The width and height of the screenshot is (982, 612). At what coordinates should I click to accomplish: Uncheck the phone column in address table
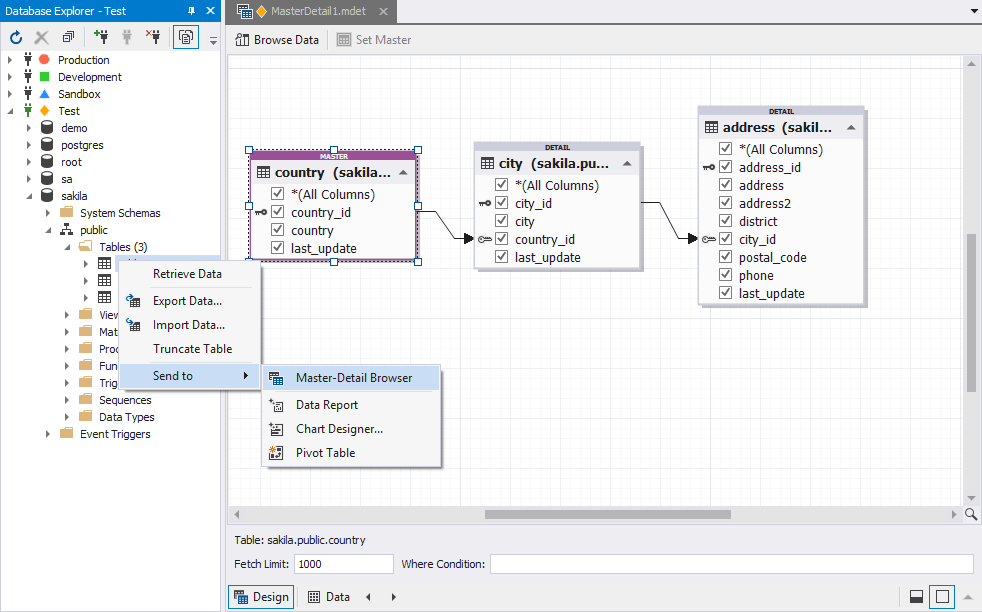coord(725,275)
